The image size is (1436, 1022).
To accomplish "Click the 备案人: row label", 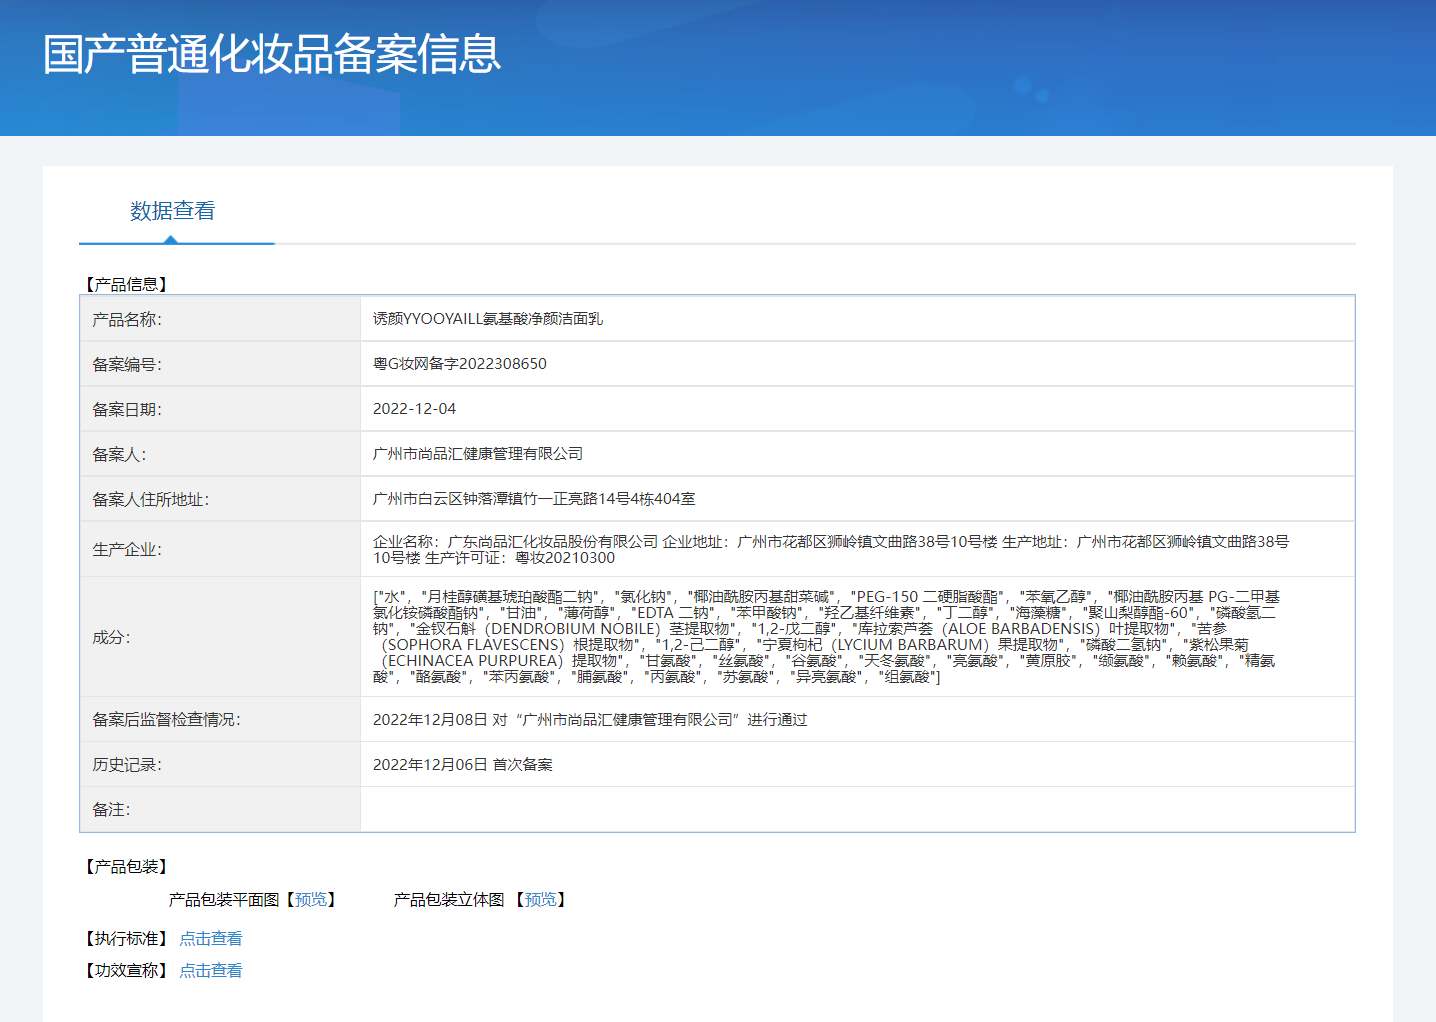I will [x=119, y=455].
